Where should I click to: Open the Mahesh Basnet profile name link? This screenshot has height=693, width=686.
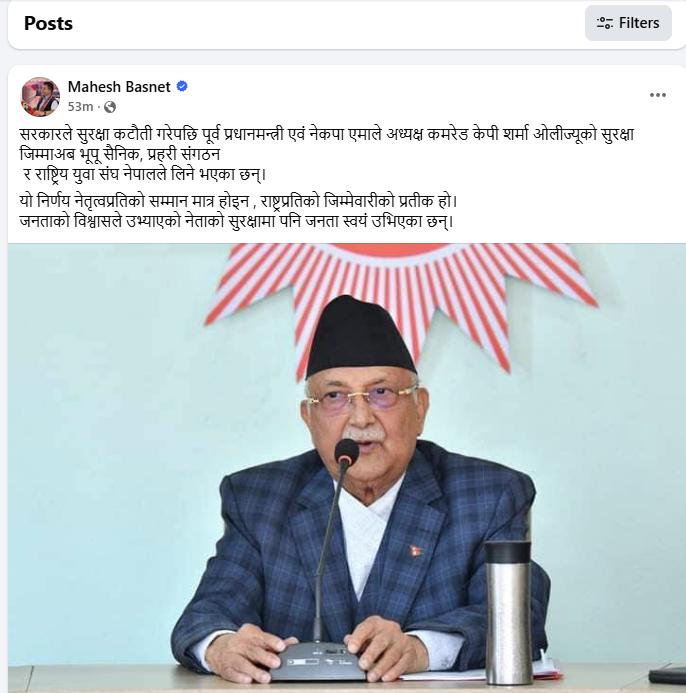(x=119, y=87)
